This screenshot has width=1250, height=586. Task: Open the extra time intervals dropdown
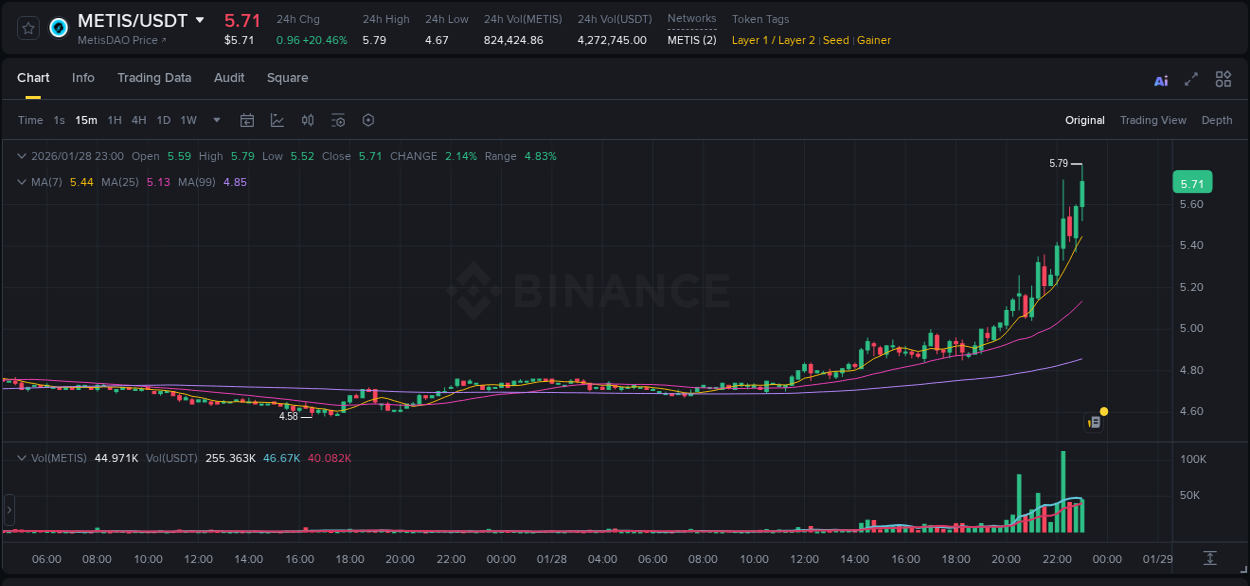(215, 120)
